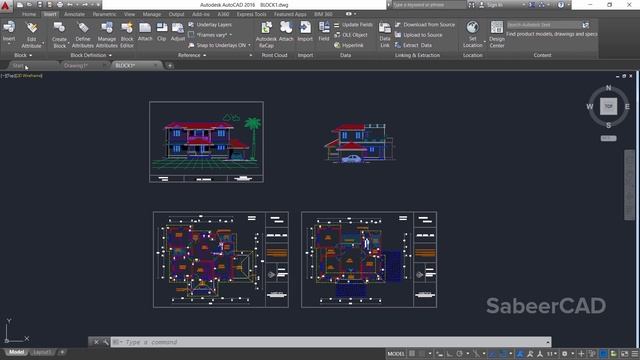Toggle the Frames vary setting
The width and height of the screenshot is (640, 360).
(x=211, y=35)
